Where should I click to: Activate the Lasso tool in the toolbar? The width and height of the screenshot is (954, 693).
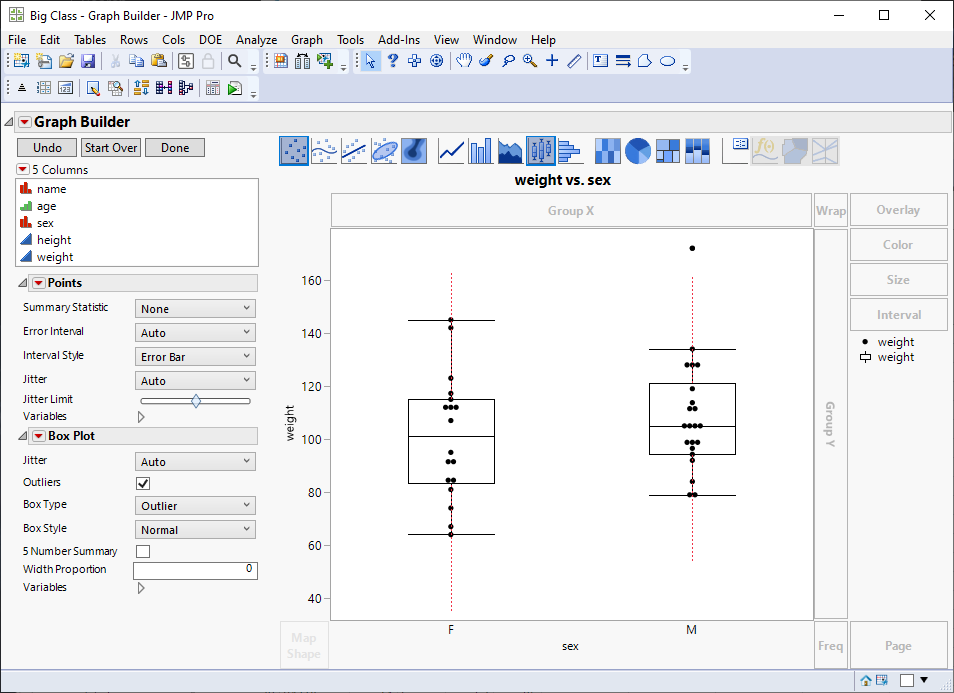(509, 61)
